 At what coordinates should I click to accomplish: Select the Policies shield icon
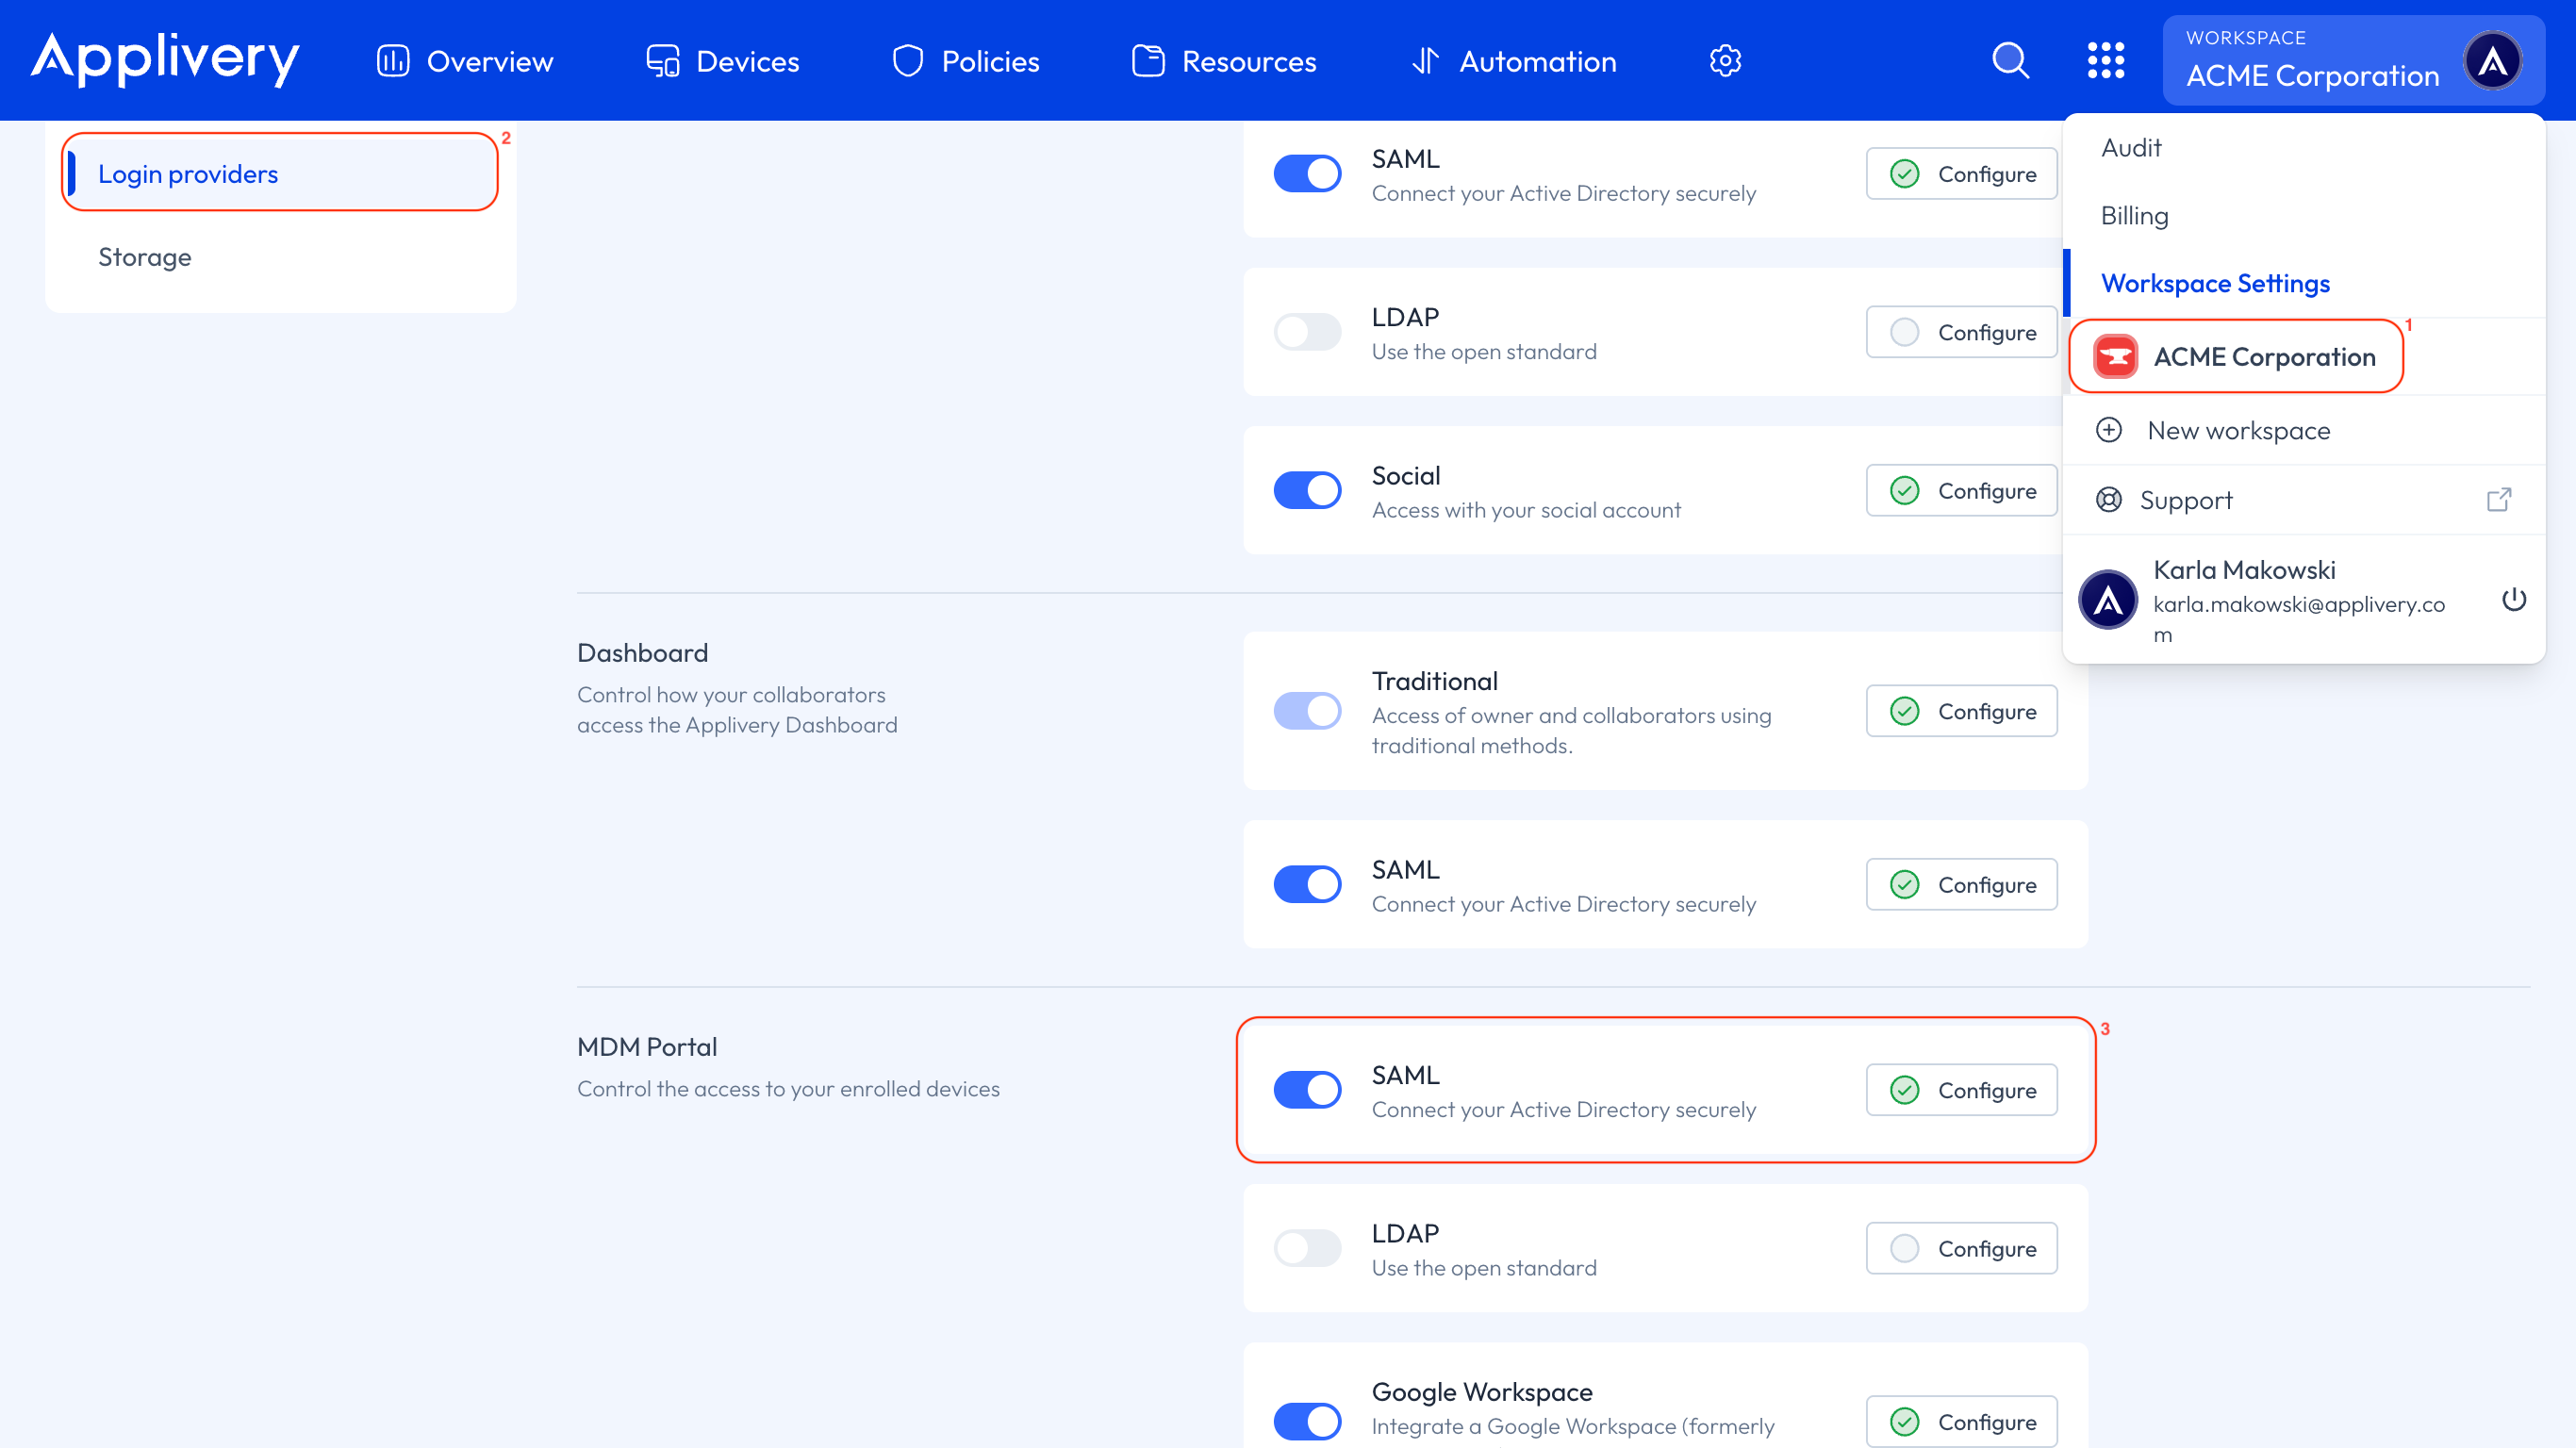pyautogui.click(x=907, y=60)
